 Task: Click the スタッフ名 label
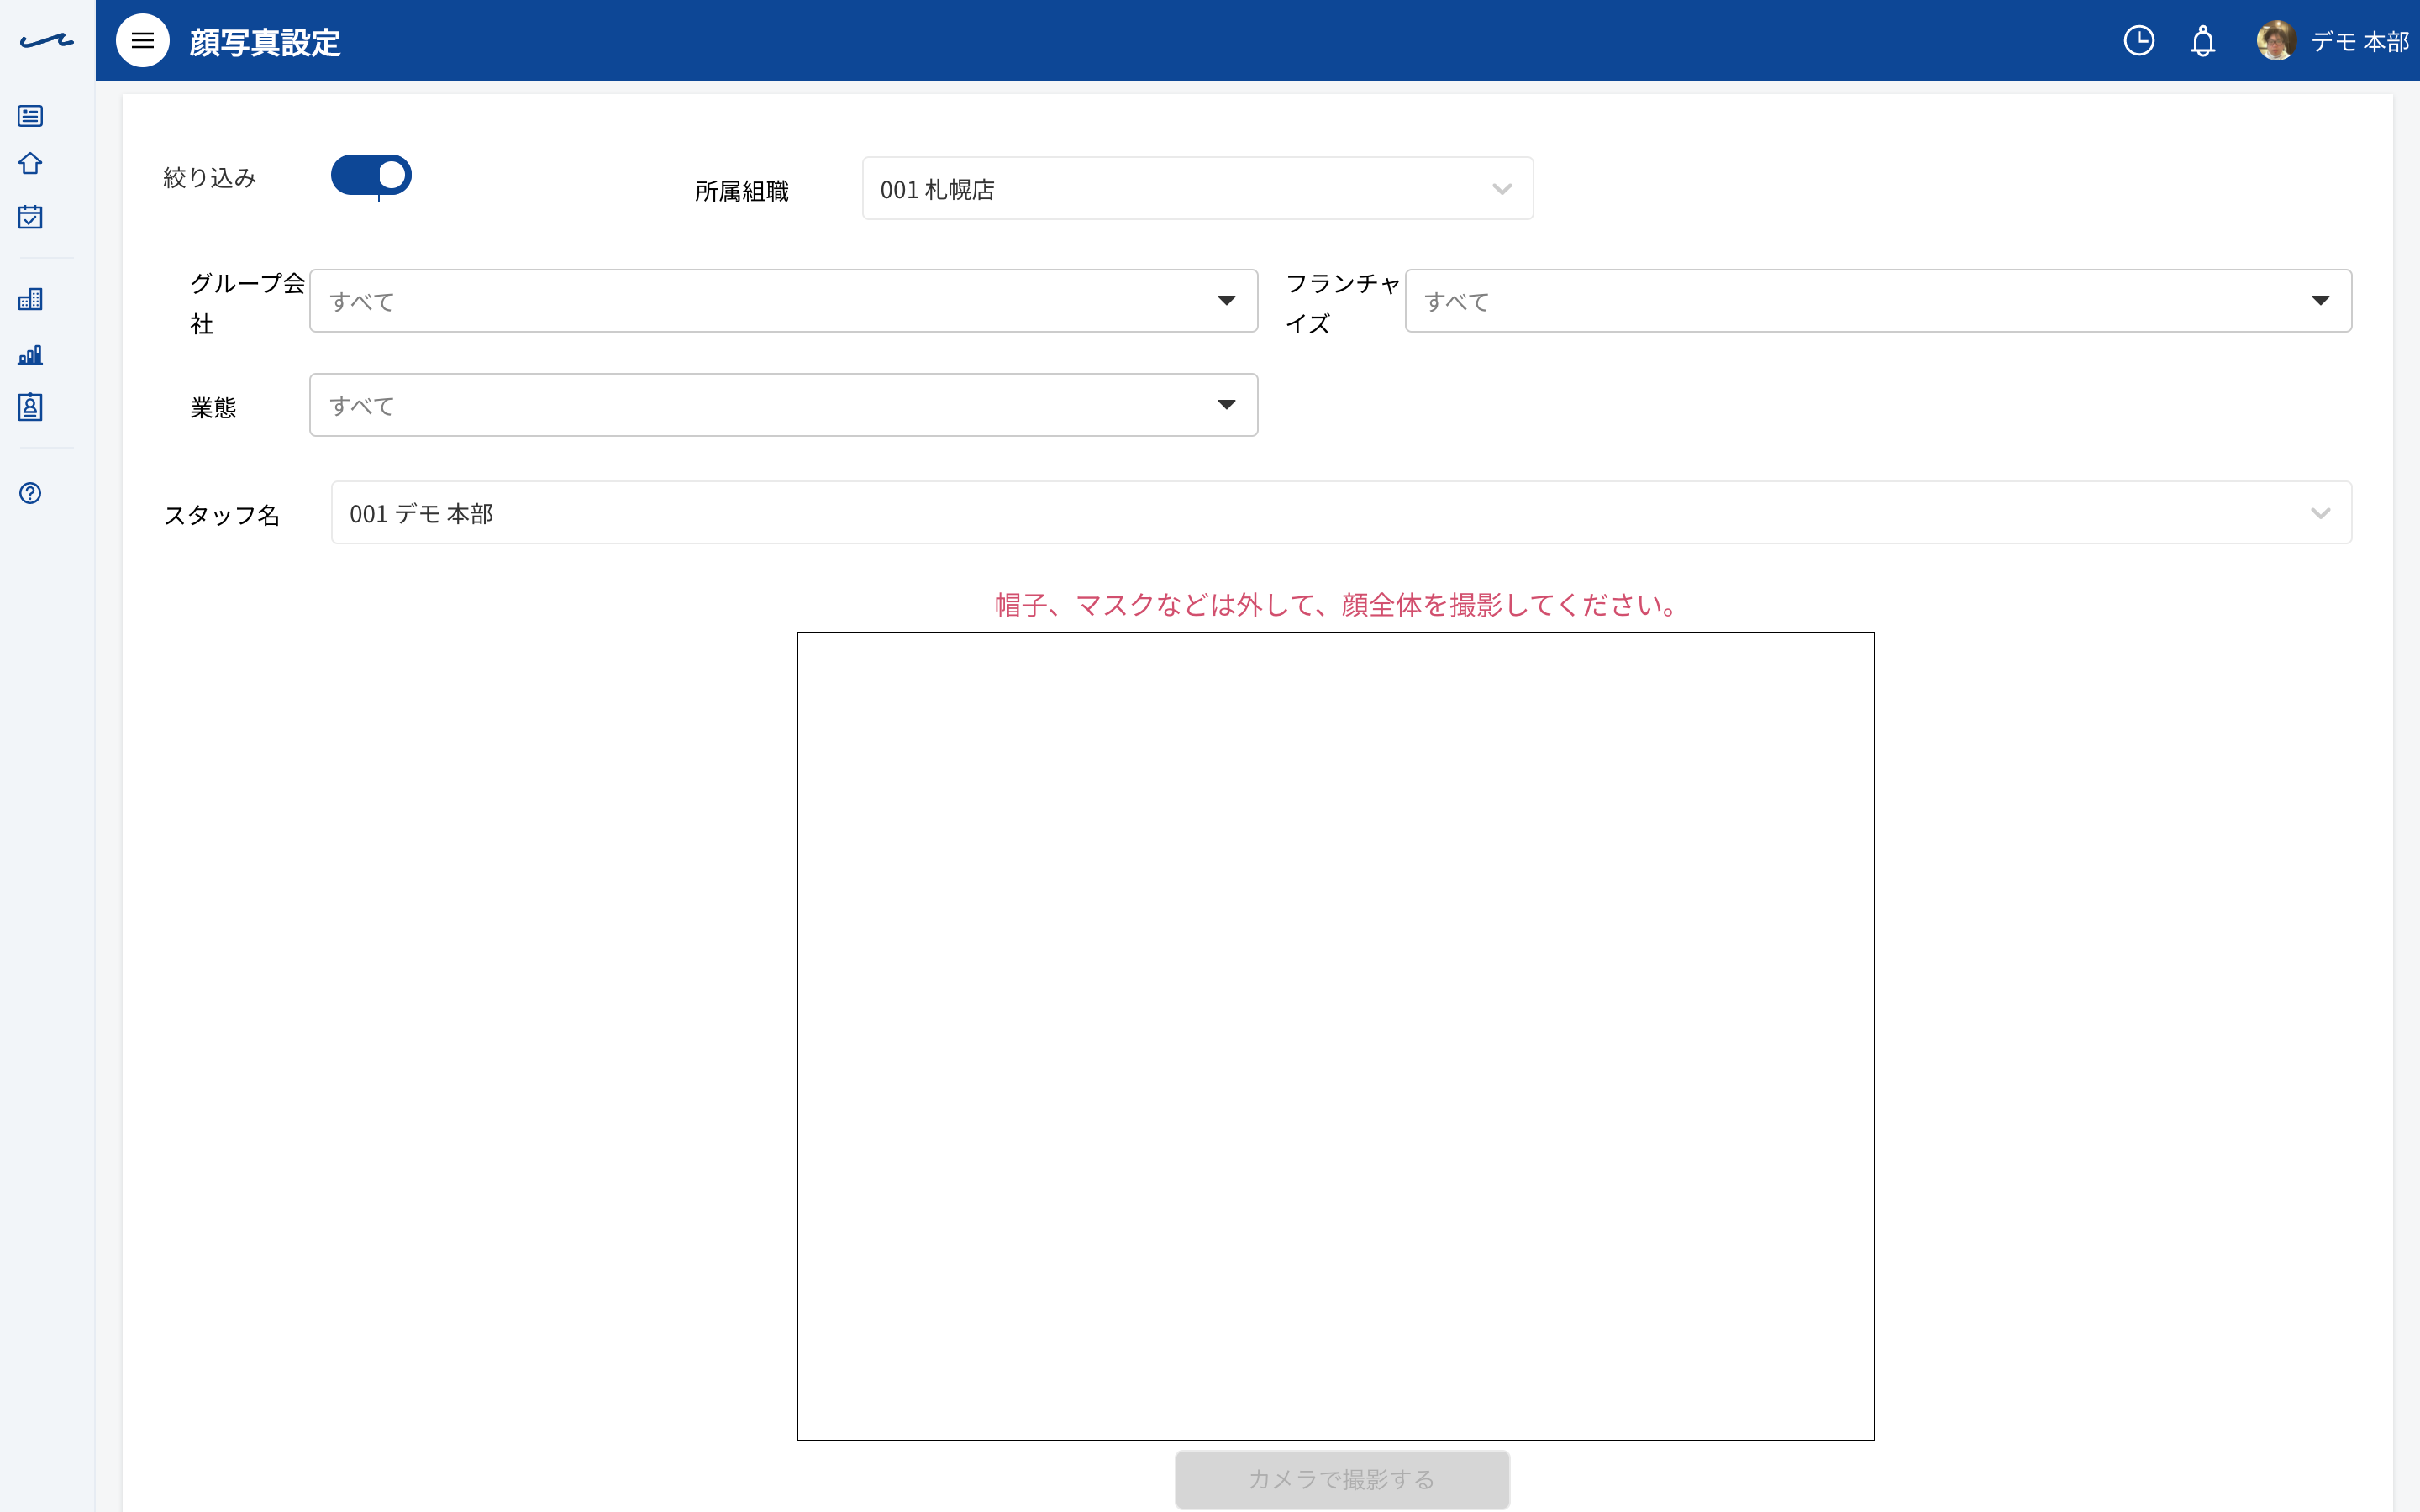tap(222, 515)
